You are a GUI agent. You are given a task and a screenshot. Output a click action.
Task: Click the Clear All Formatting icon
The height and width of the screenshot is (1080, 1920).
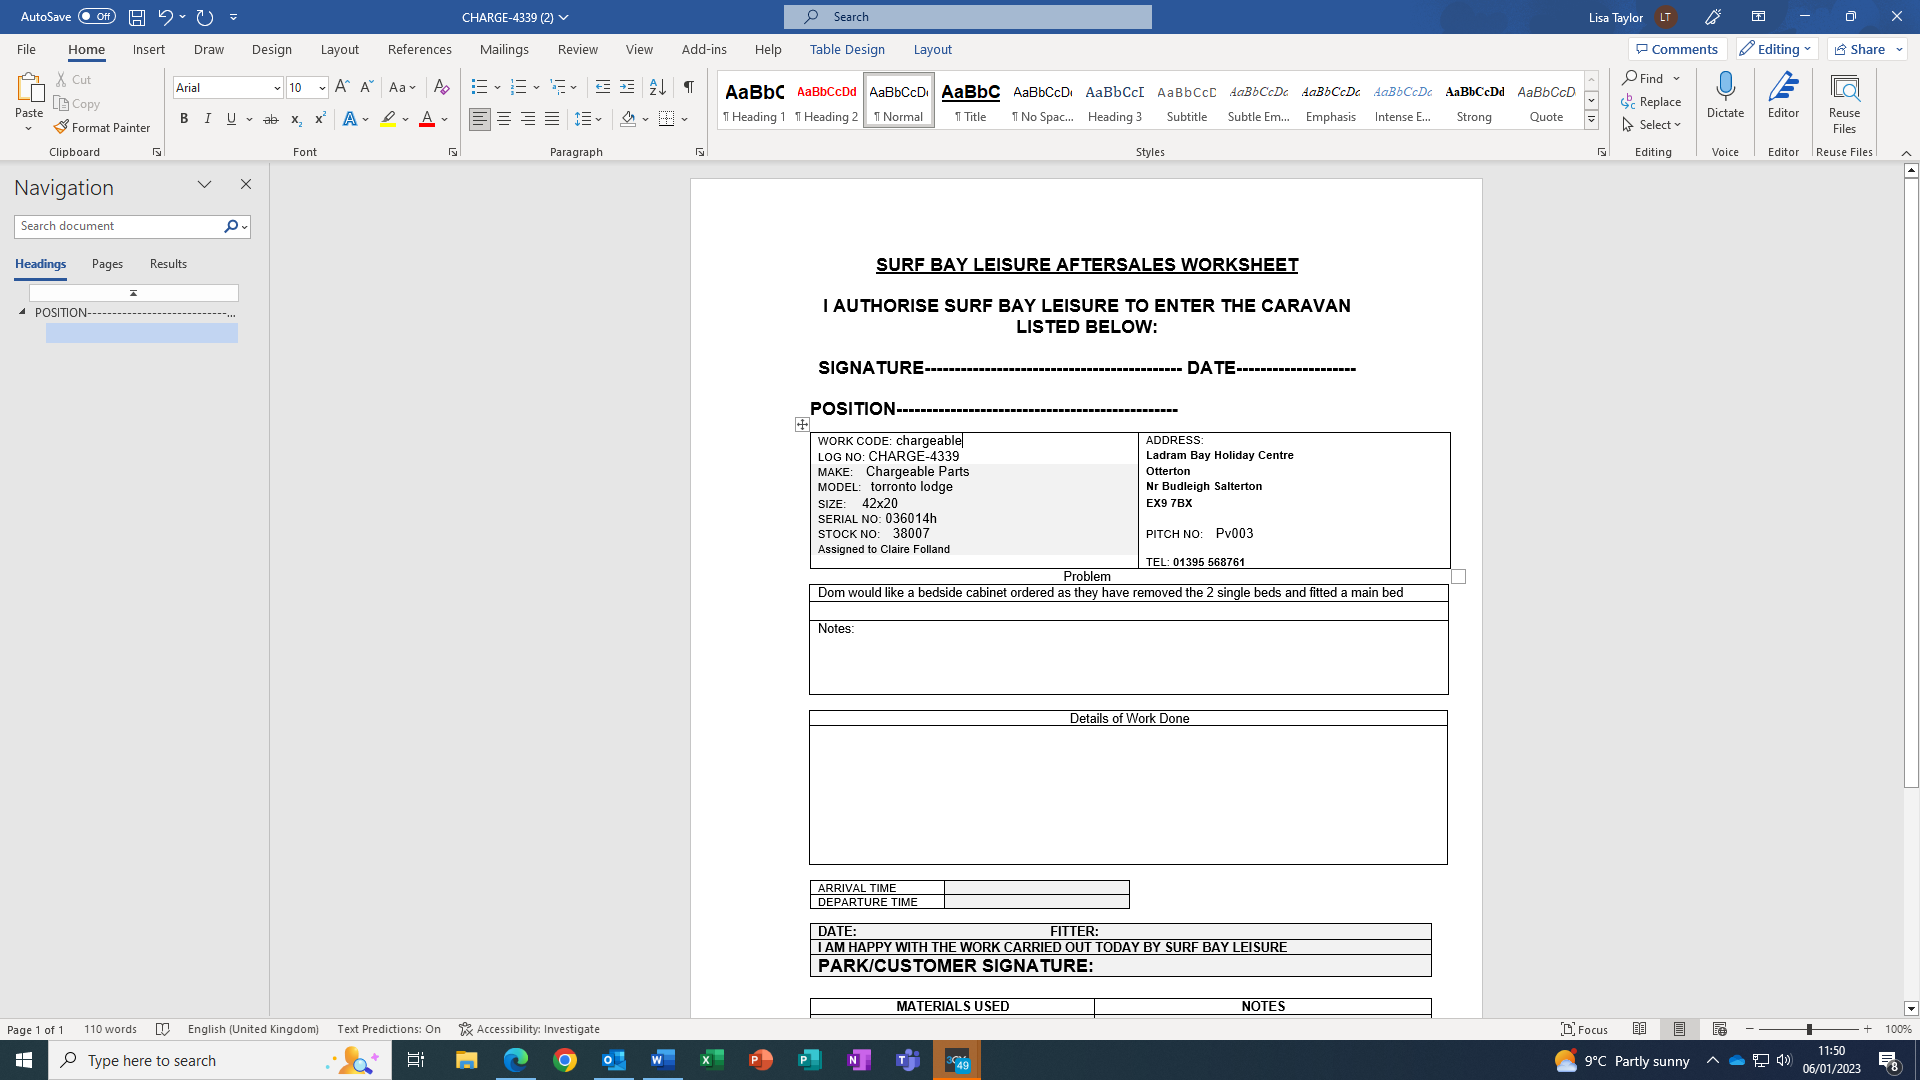[441, 87]
